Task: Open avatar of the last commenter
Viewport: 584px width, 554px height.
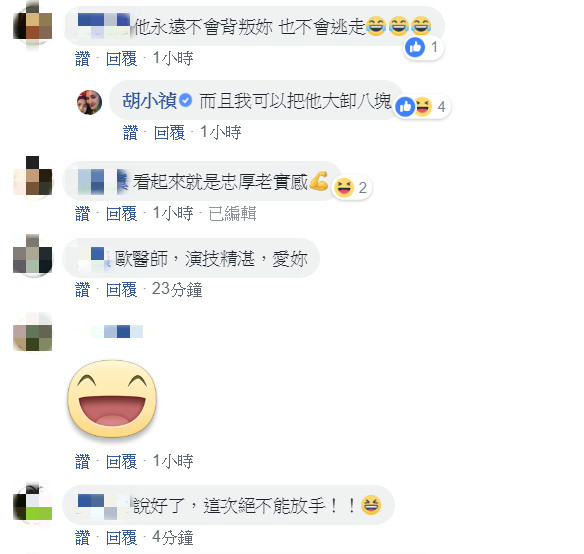Action: (x=32, y=502)
